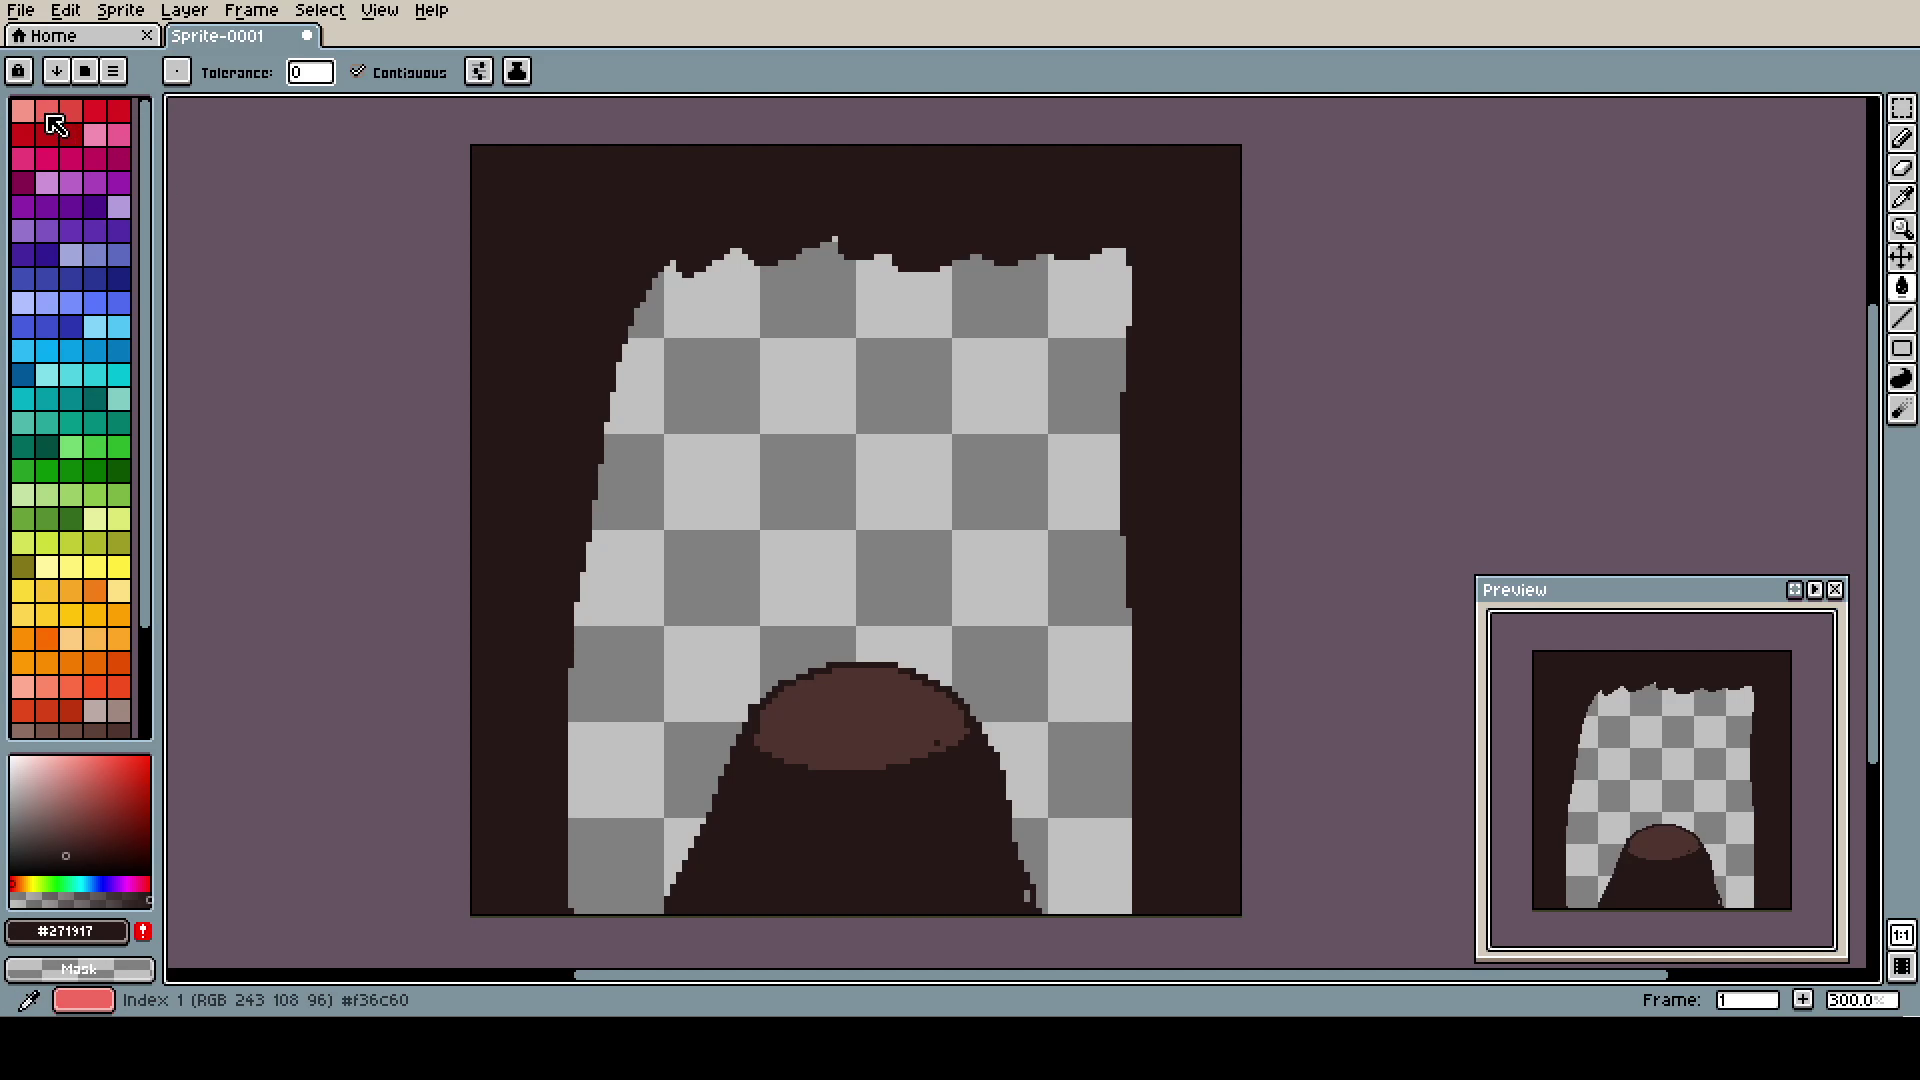
Task: Click the Mask color toggle bar
Action: (x=80, y=969)
